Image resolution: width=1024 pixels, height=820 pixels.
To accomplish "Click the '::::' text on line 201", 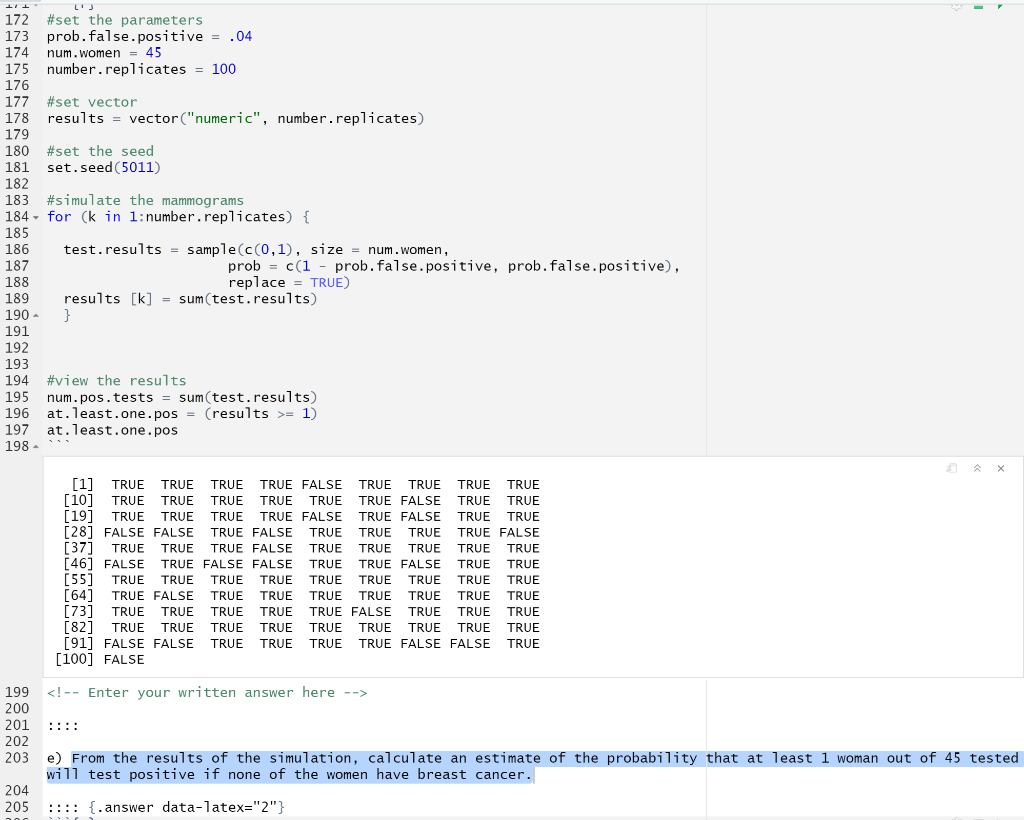I will [x=63, y=725].
